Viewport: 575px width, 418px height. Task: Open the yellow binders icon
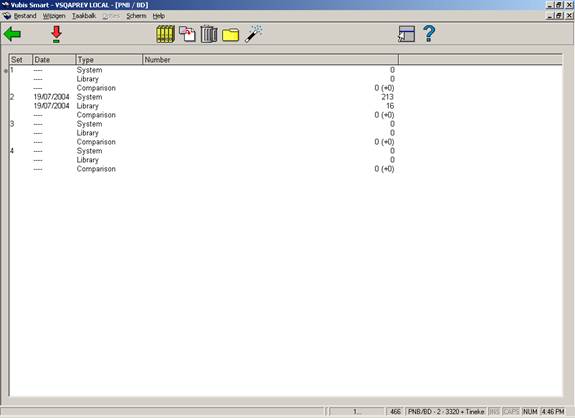[165, 34]
